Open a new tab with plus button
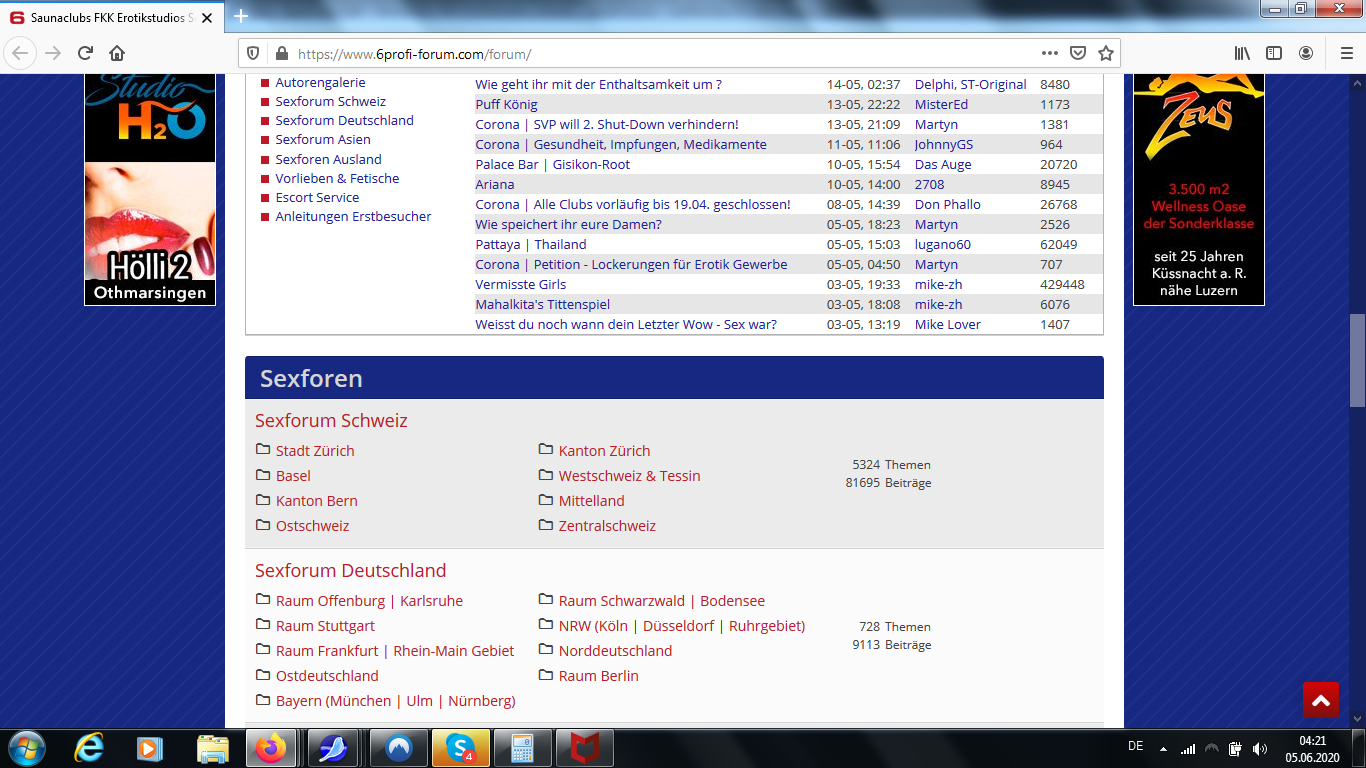 [x=241, y=16]
